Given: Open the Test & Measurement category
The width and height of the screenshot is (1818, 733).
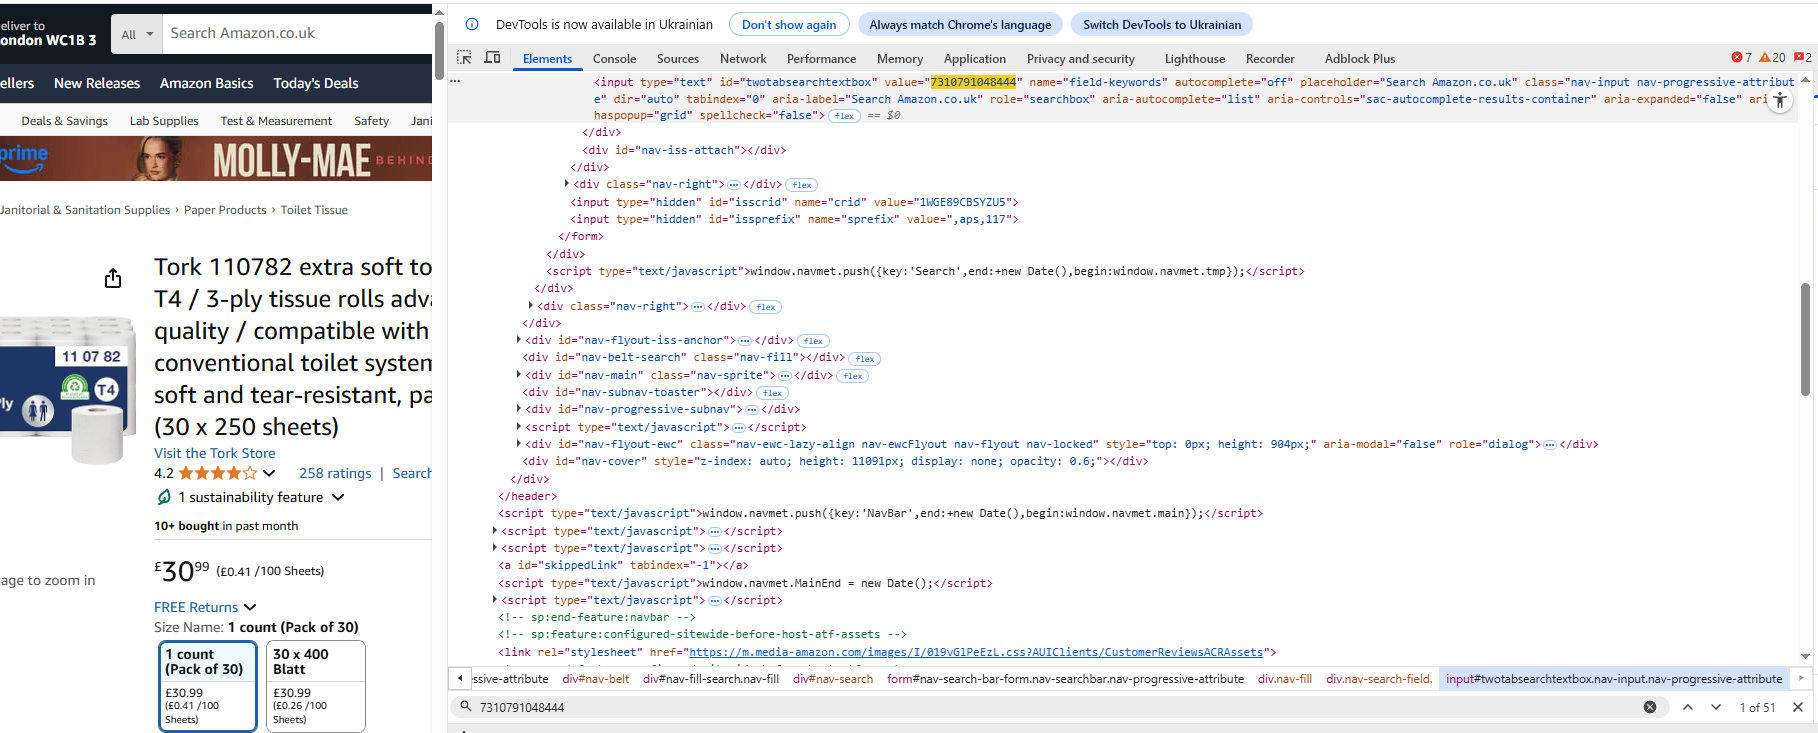Looking at the screenshot, I should [276, 121].
